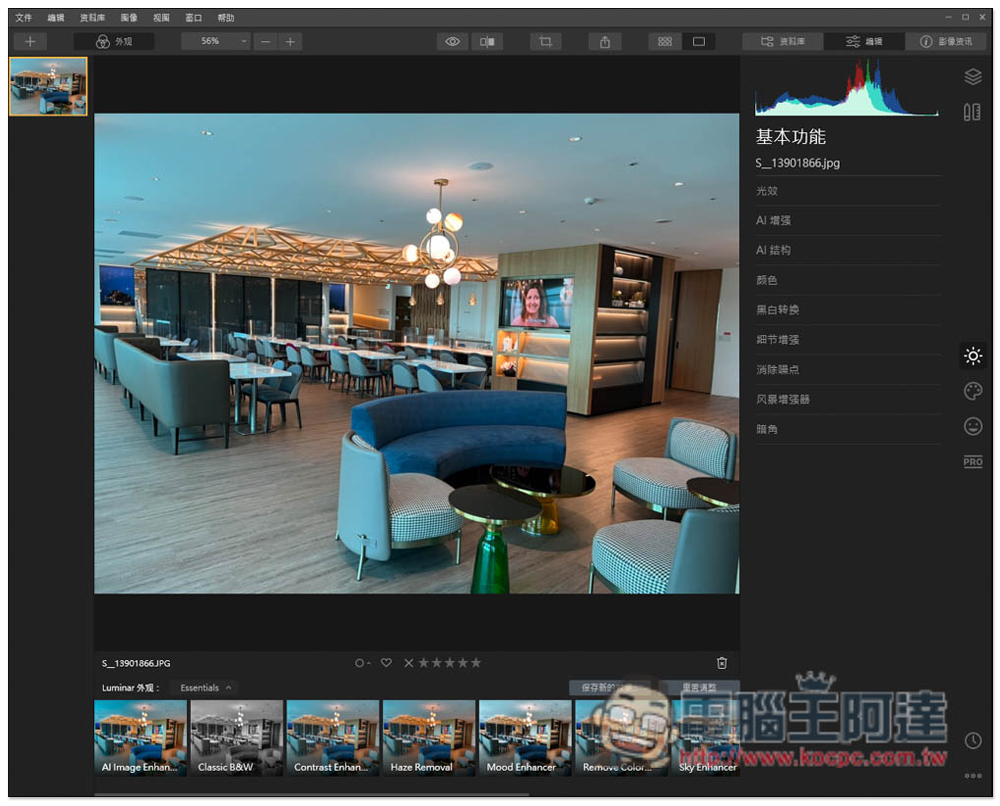The image size is (1000, 806).
Task: Click the S__13901866.JPG label below image
Action: pyautogui.click(x=136, y=663)
